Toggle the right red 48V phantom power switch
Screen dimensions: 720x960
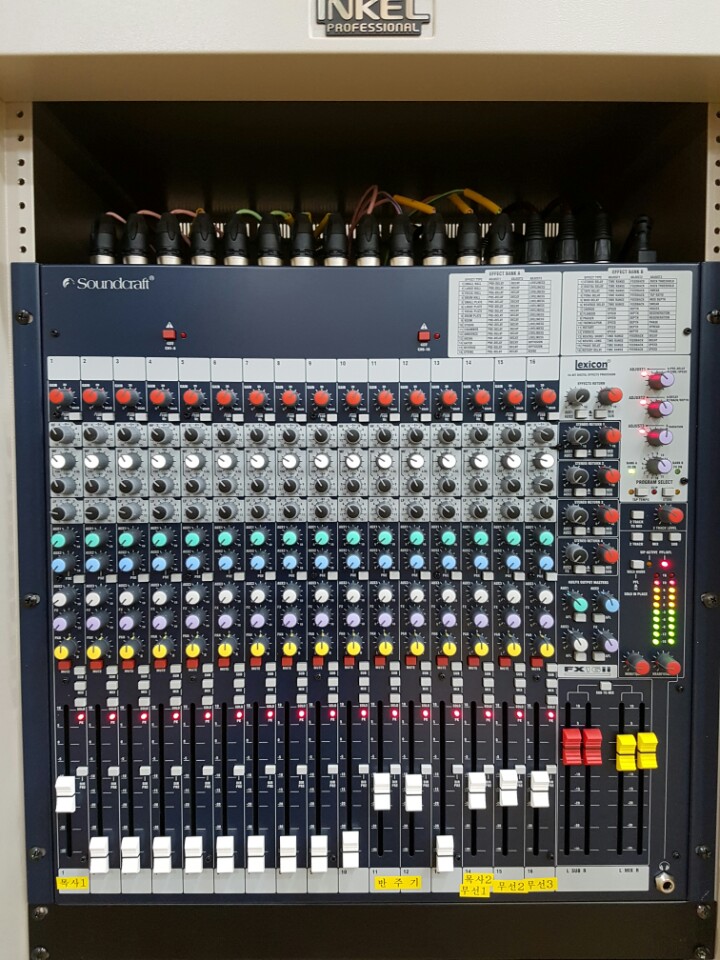424,336
